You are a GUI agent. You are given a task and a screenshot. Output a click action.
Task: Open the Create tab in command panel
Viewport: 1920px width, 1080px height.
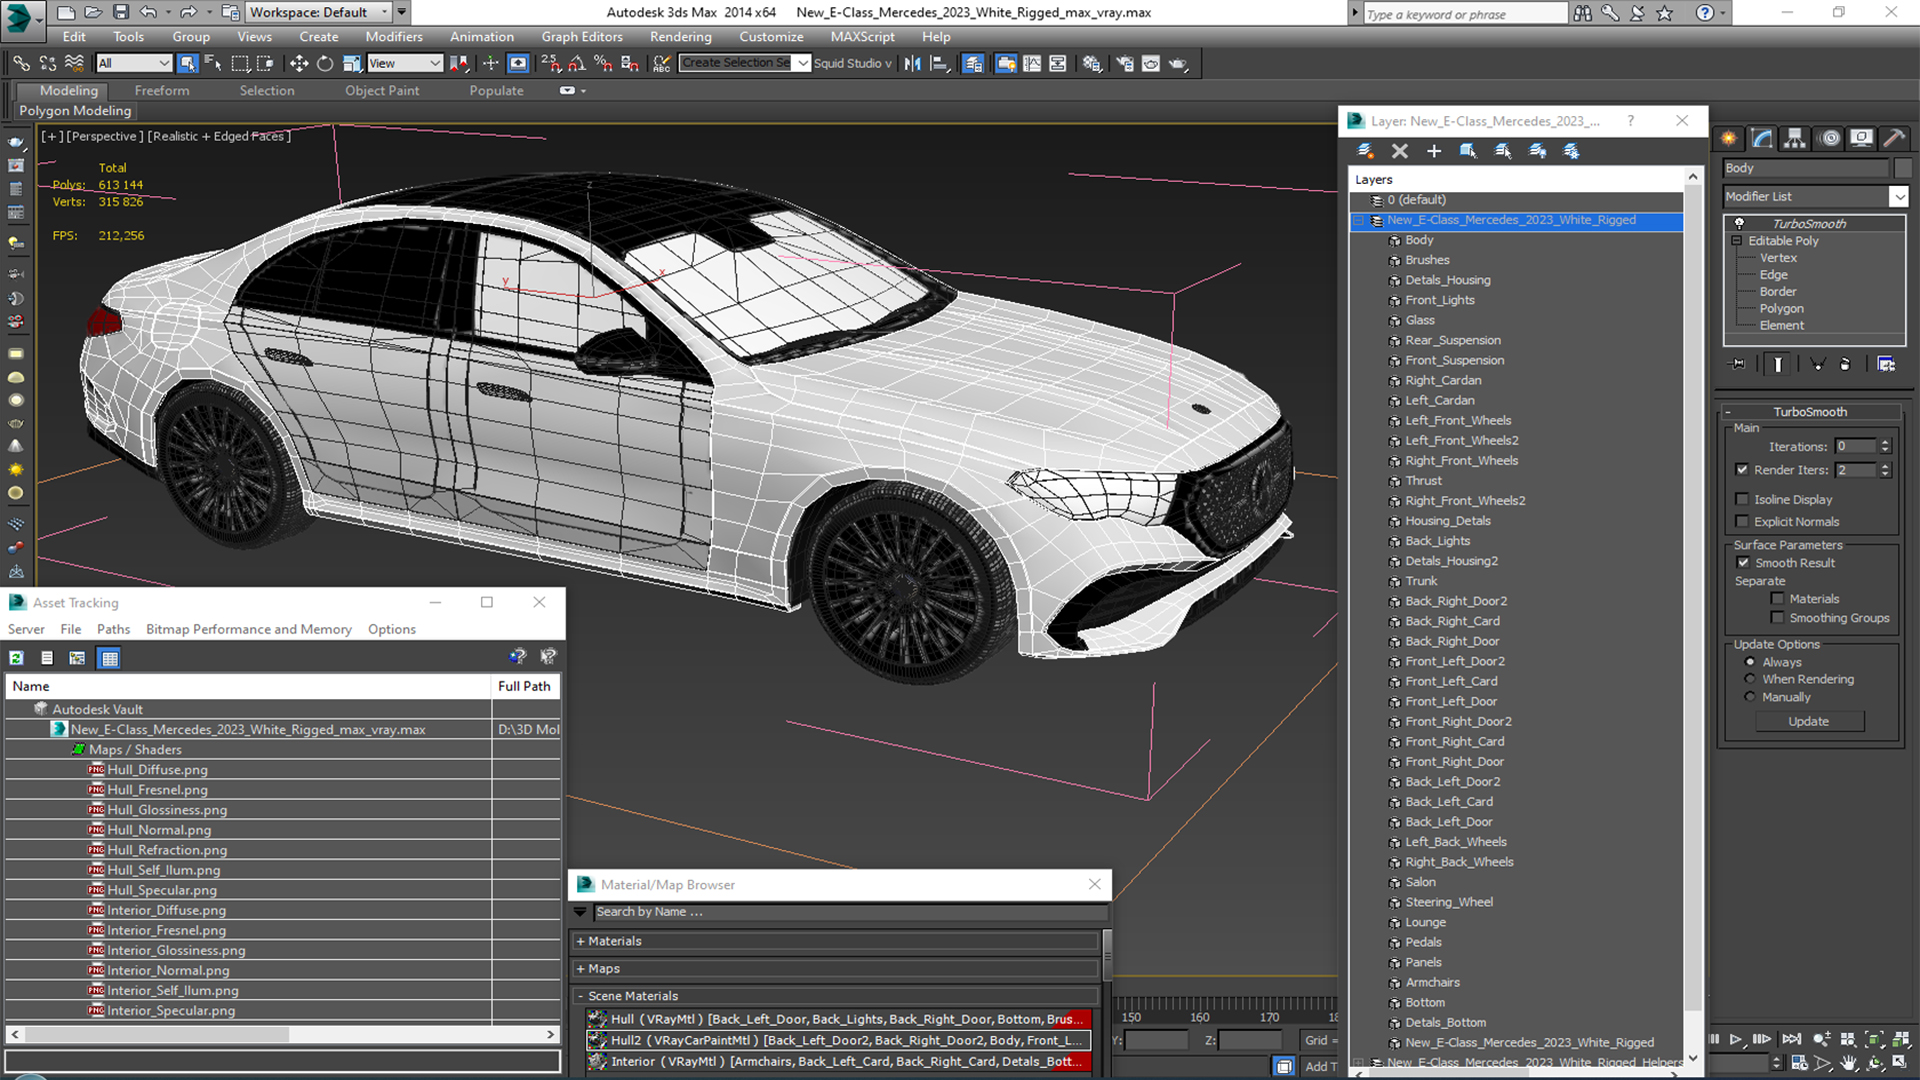[1729, 138]
